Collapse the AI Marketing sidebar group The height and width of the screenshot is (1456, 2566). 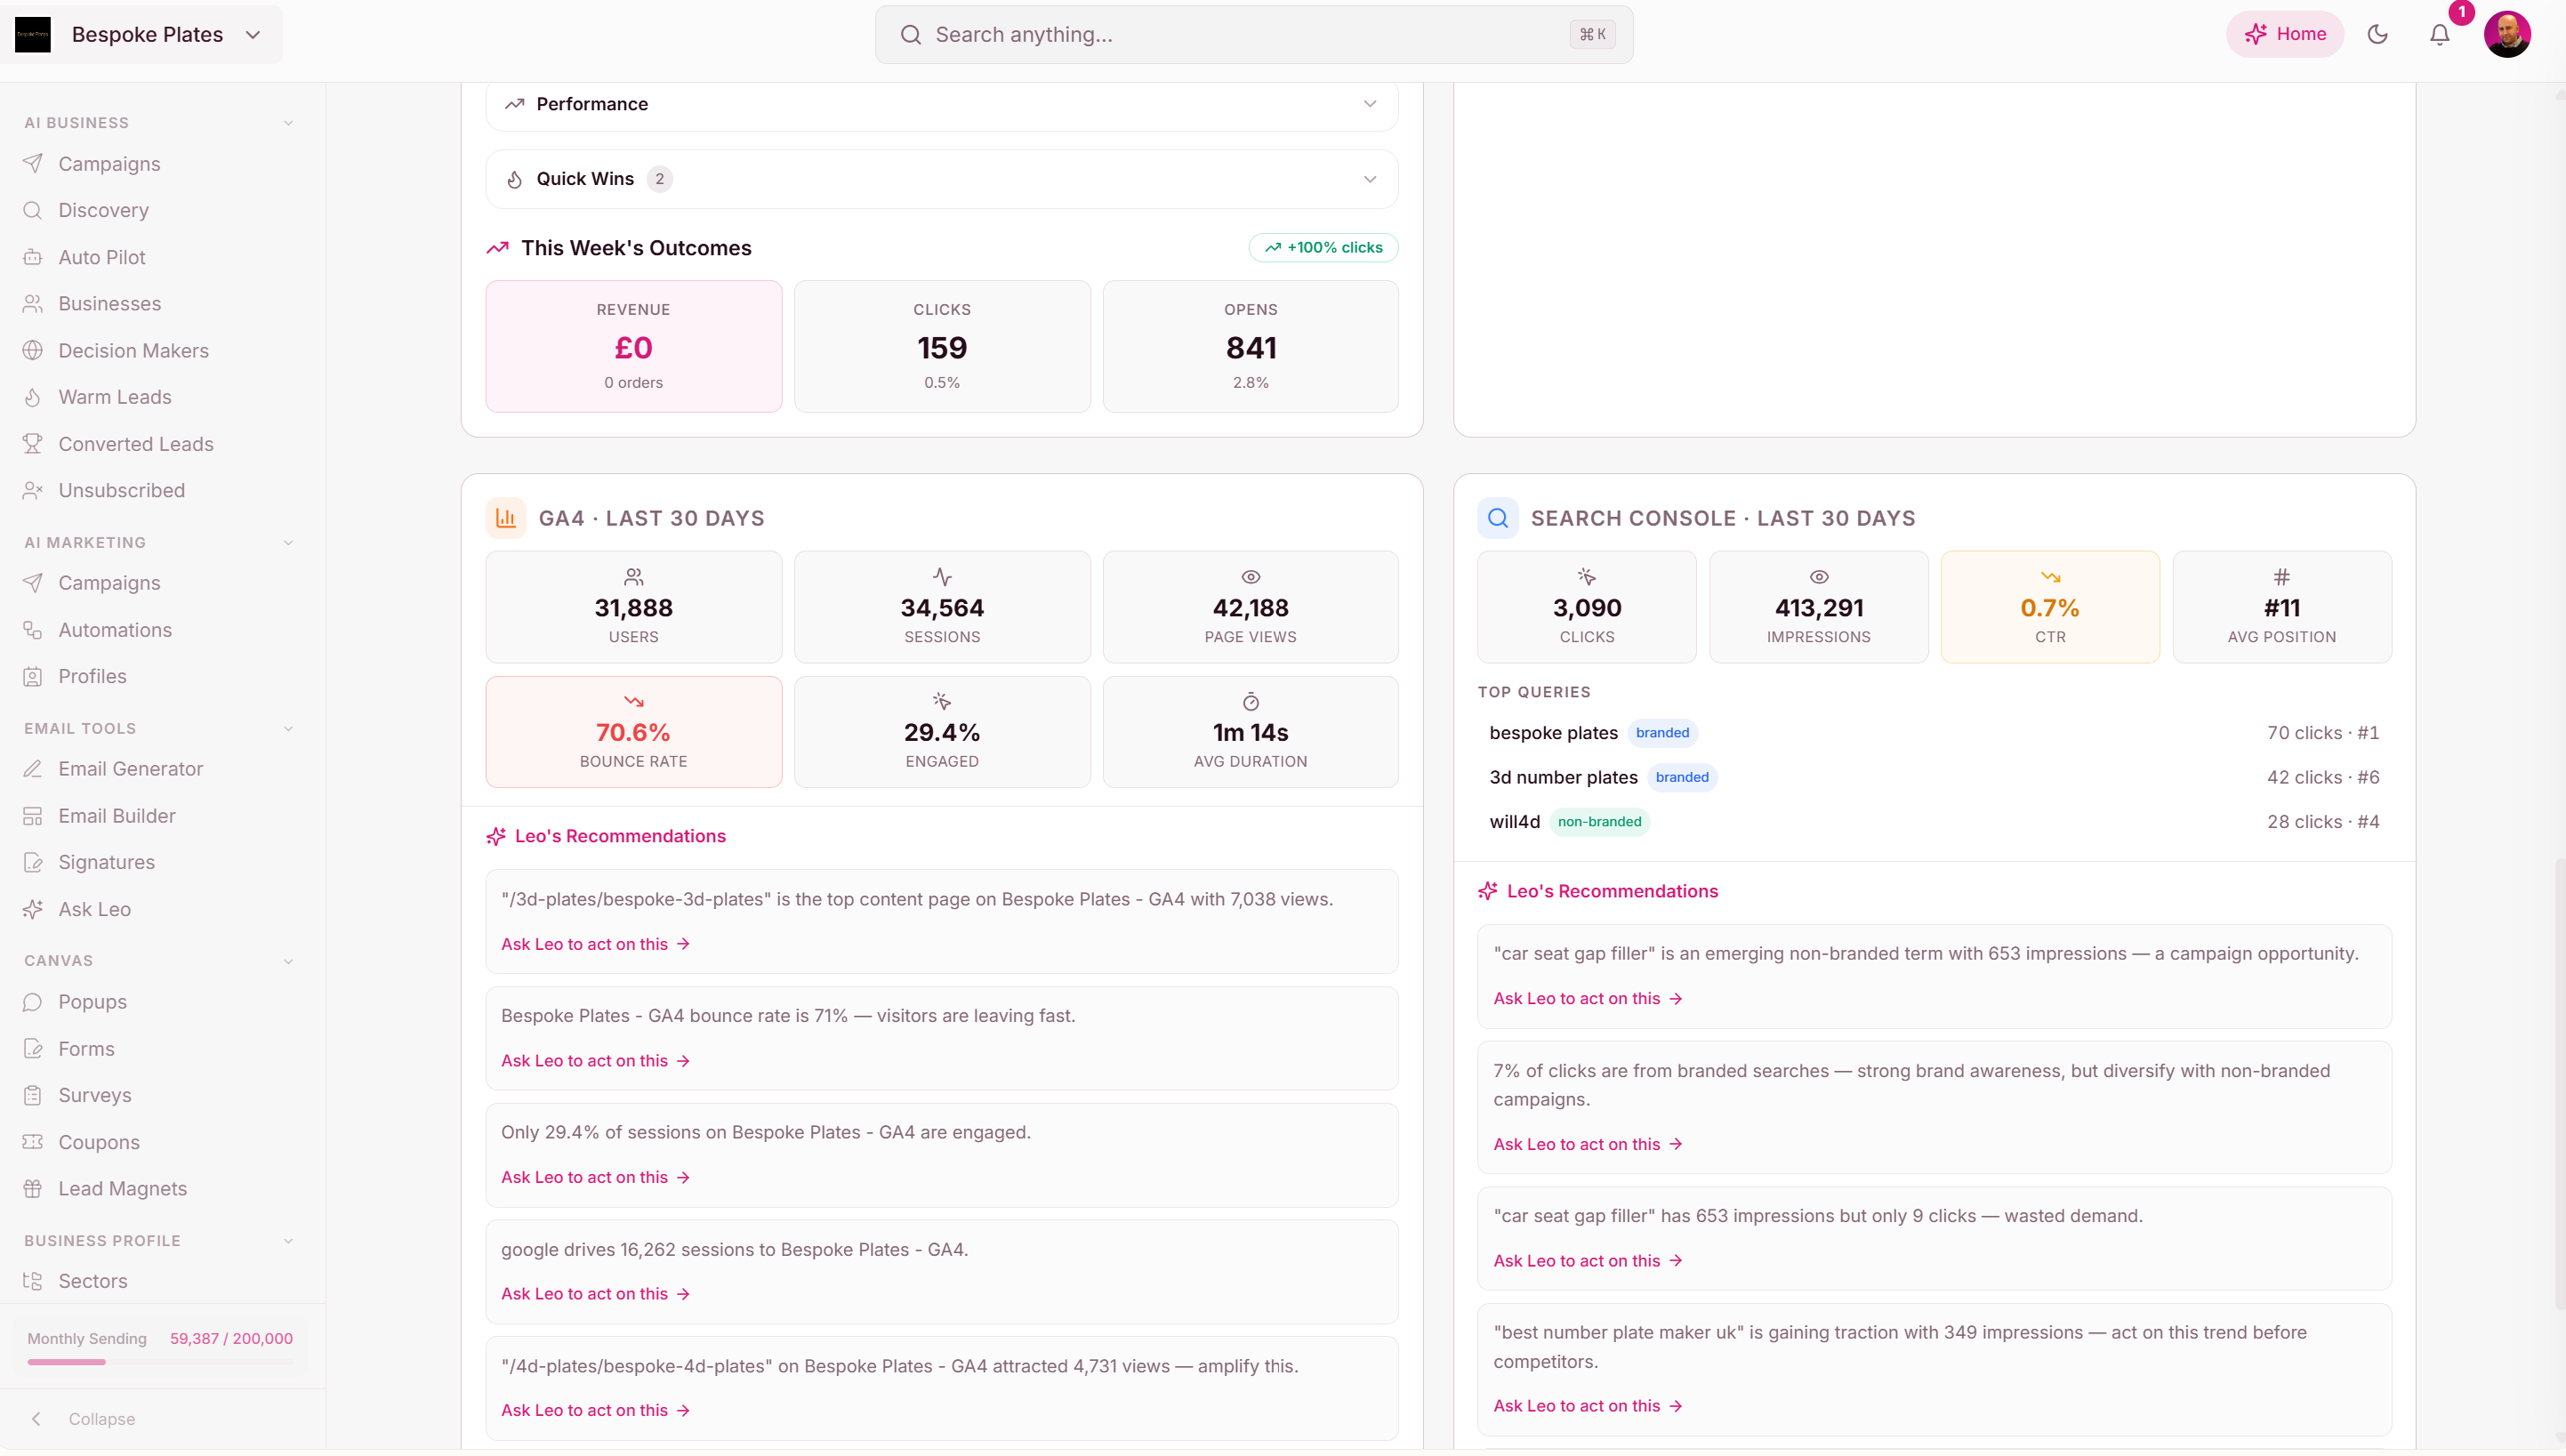(x=288, y=542)
